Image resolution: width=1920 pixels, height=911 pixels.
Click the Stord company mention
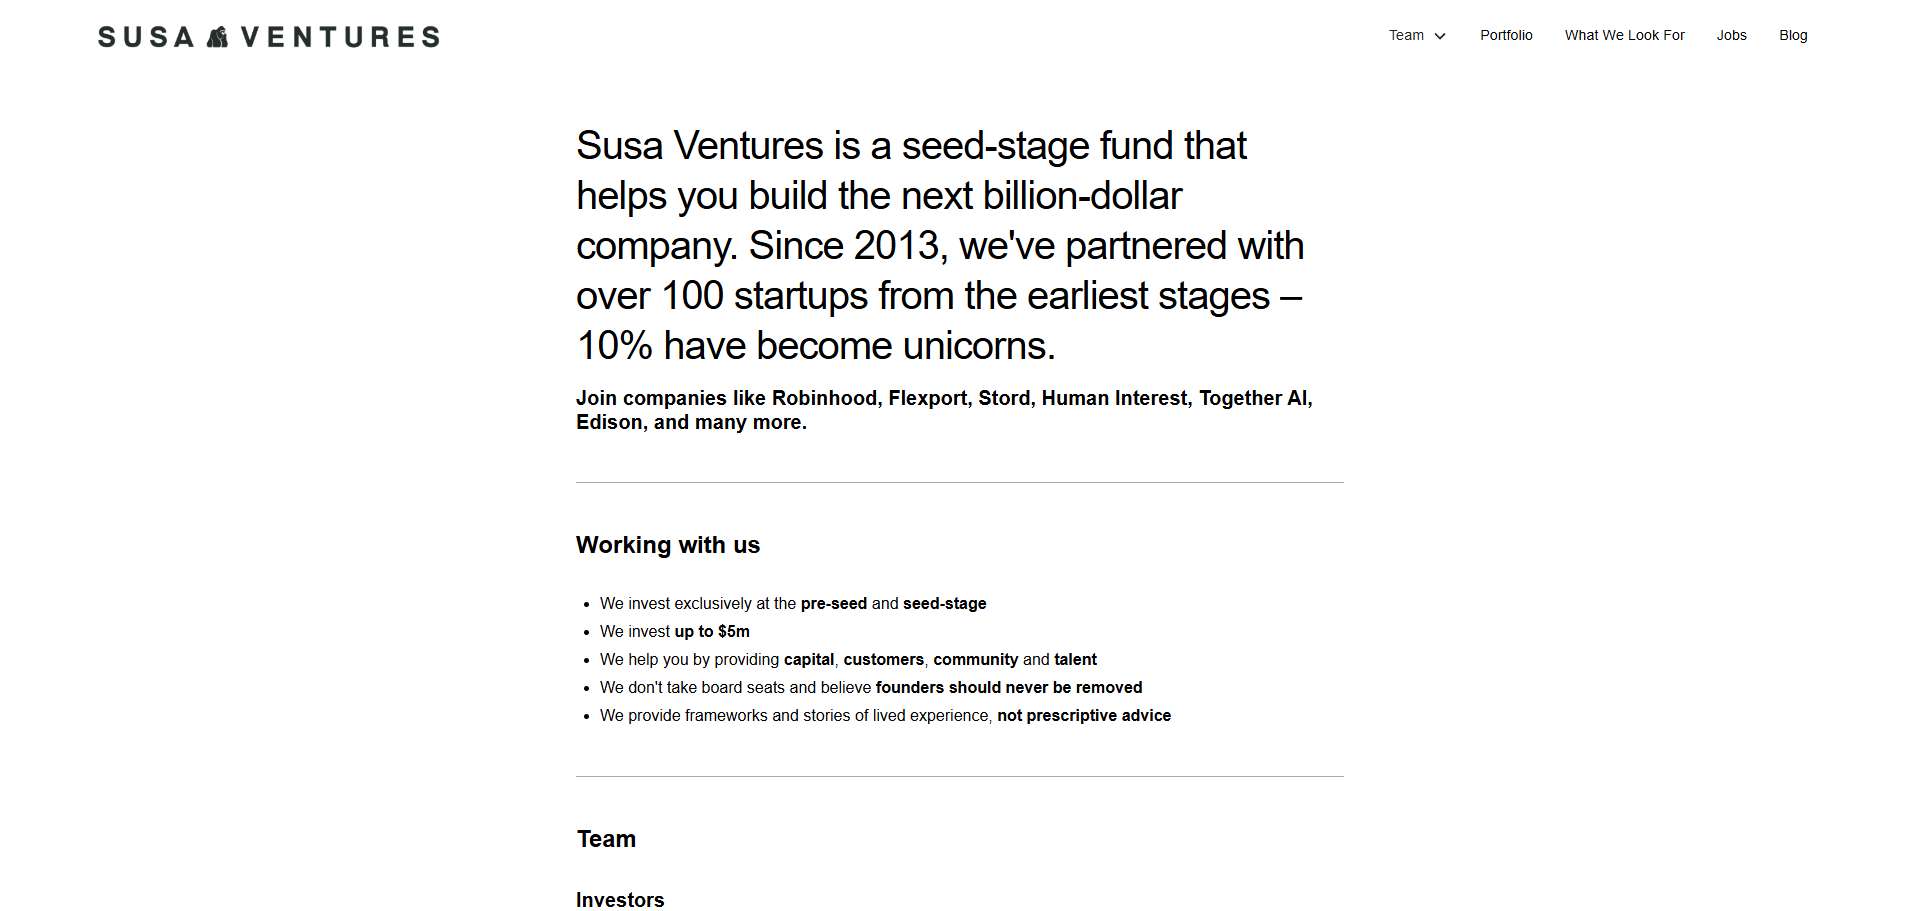1008,398
